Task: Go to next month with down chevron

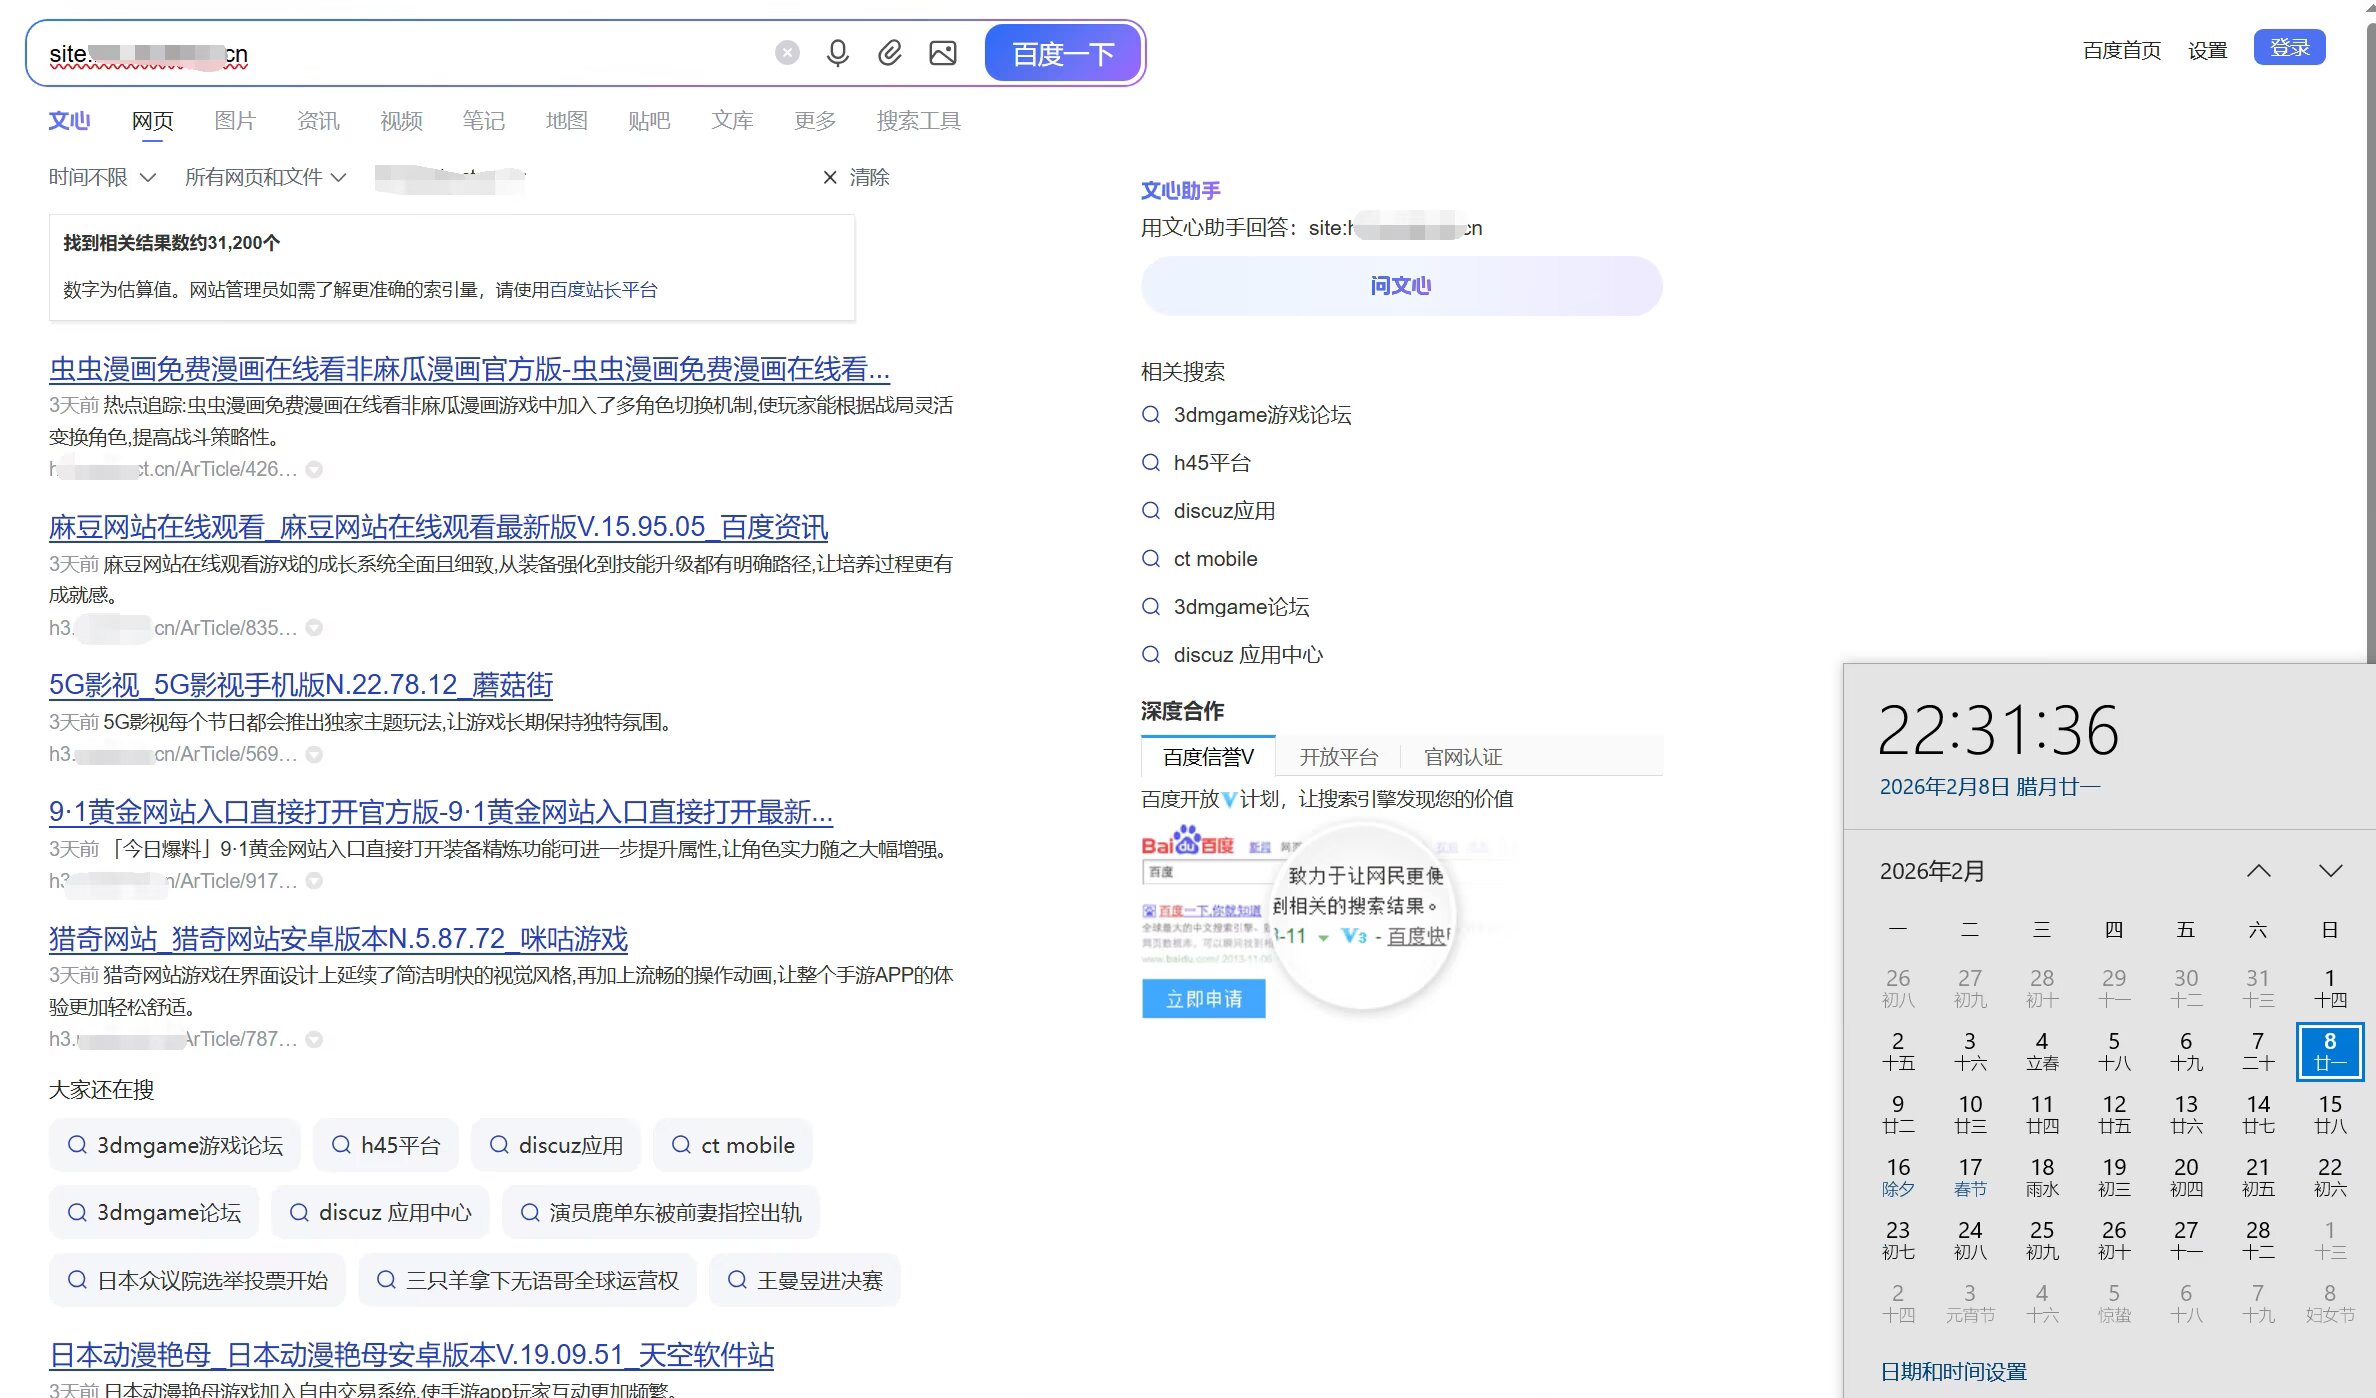Action: 2330,871
